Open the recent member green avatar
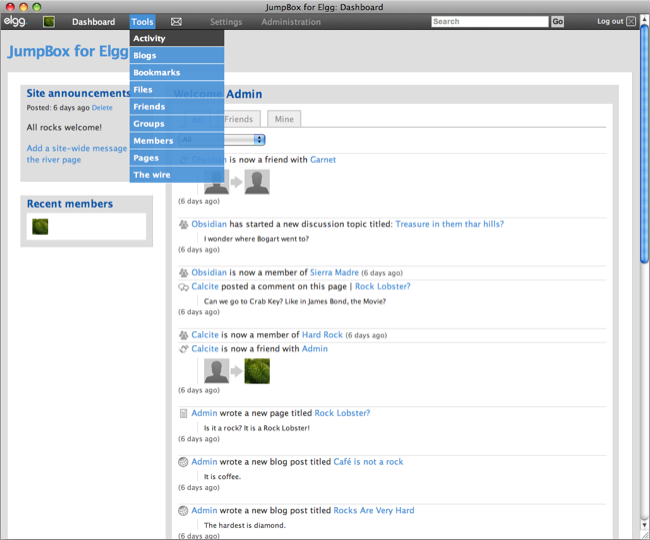 [40, 227]
